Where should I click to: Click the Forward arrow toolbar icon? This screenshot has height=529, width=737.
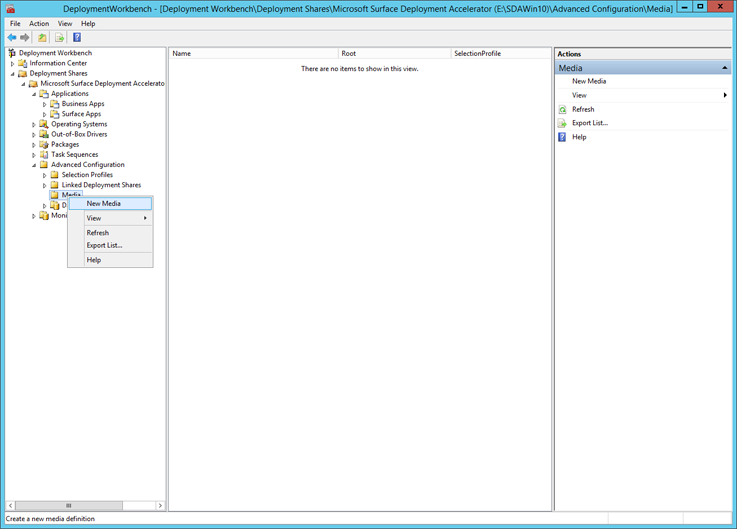[25, 38]
